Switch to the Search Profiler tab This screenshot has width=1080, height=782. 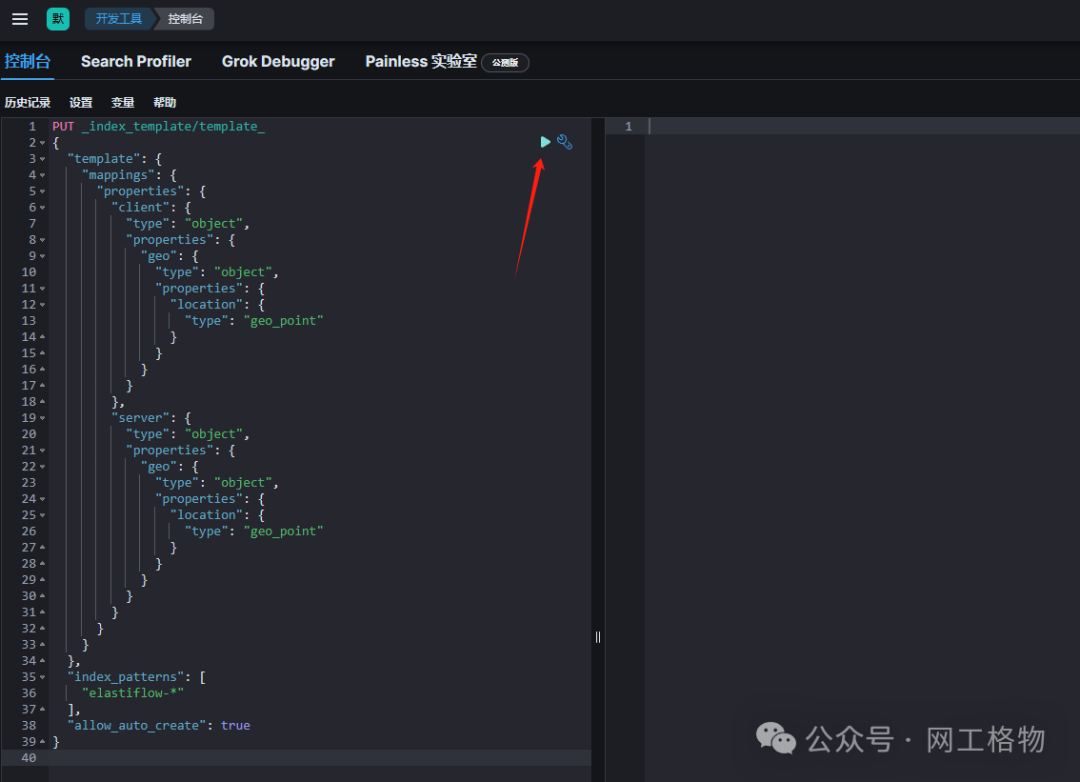pos(136,61)
